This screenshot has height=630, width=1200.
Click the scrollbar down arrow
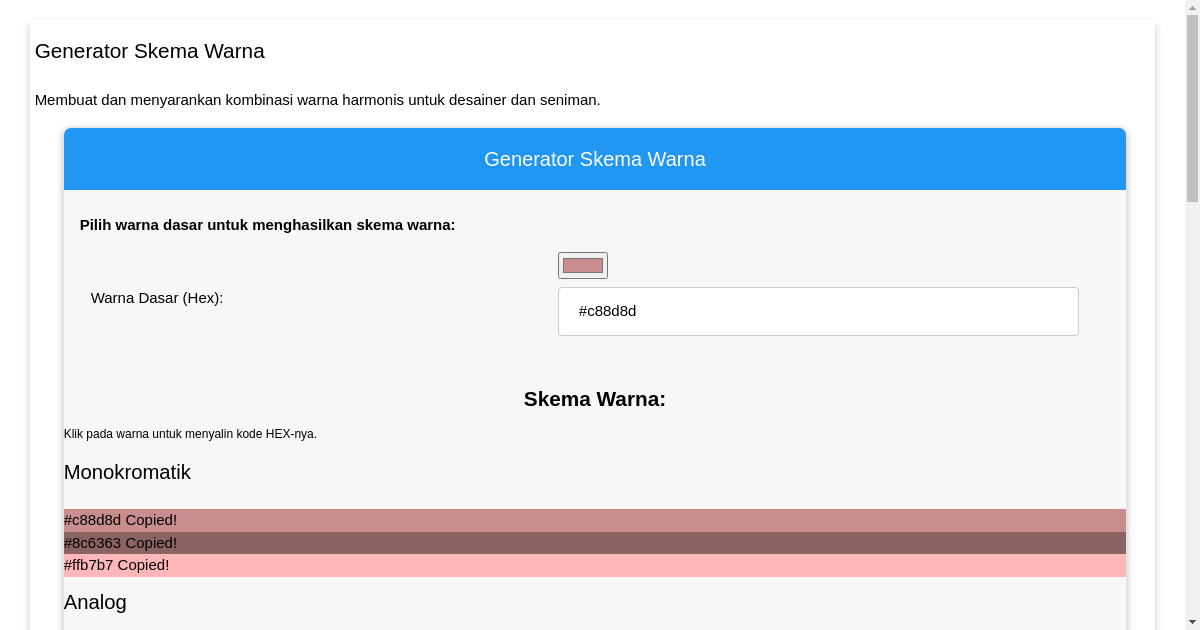(1193, 621)
